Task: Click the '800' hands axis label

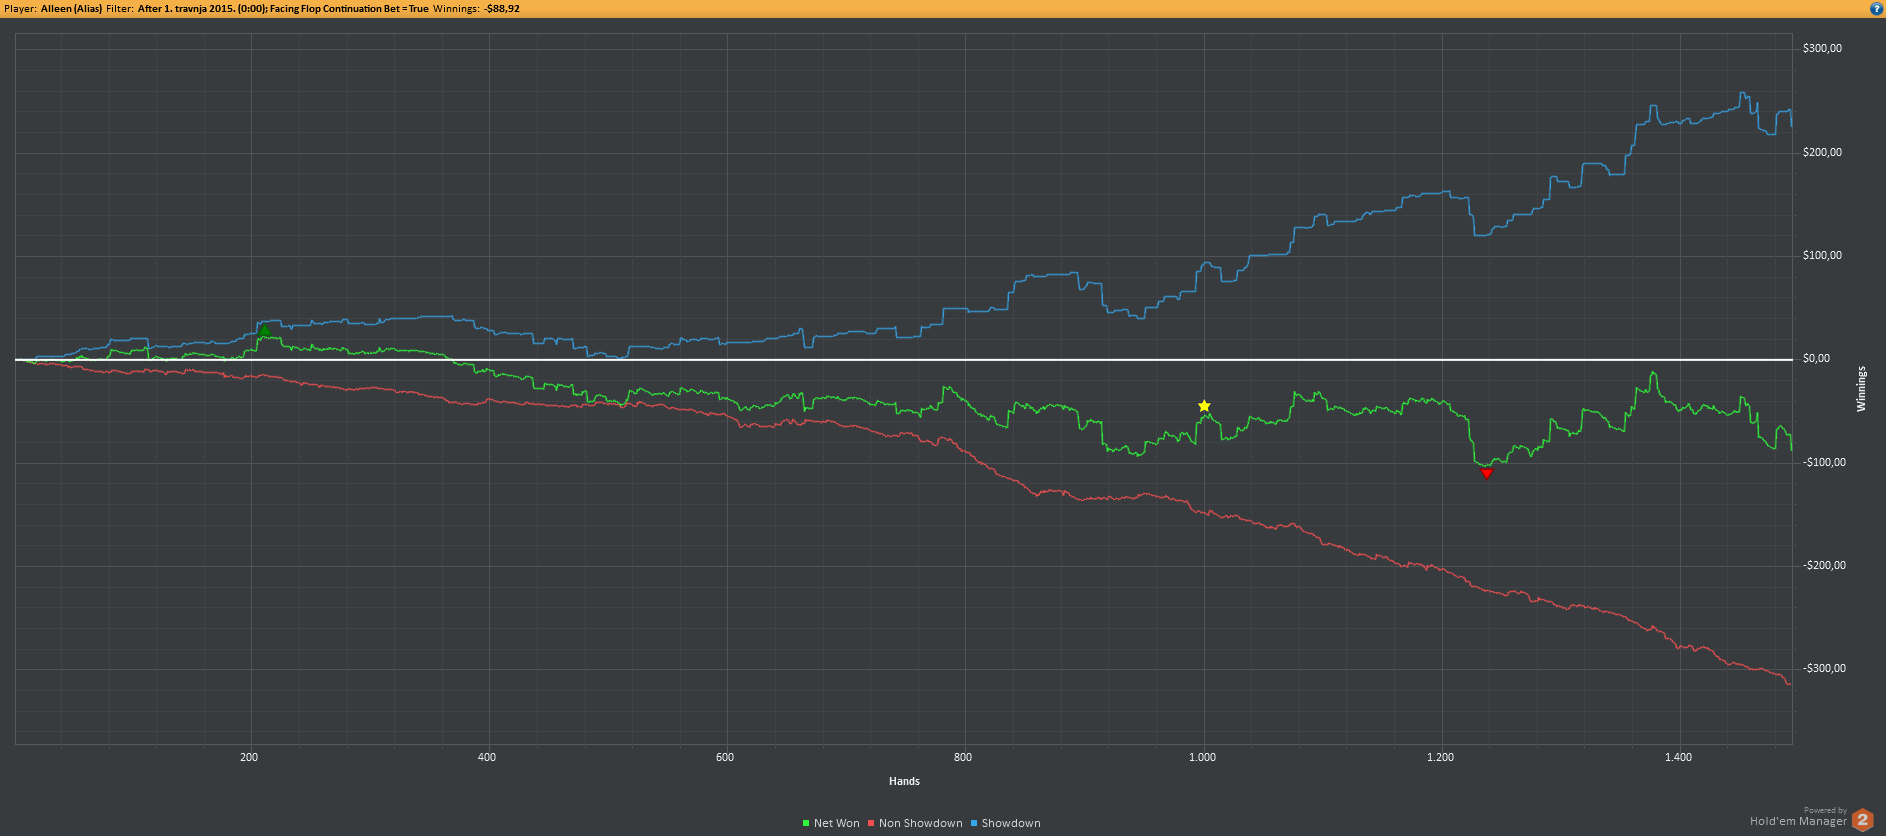Action: pyautogui.click(x=963, y=757)
